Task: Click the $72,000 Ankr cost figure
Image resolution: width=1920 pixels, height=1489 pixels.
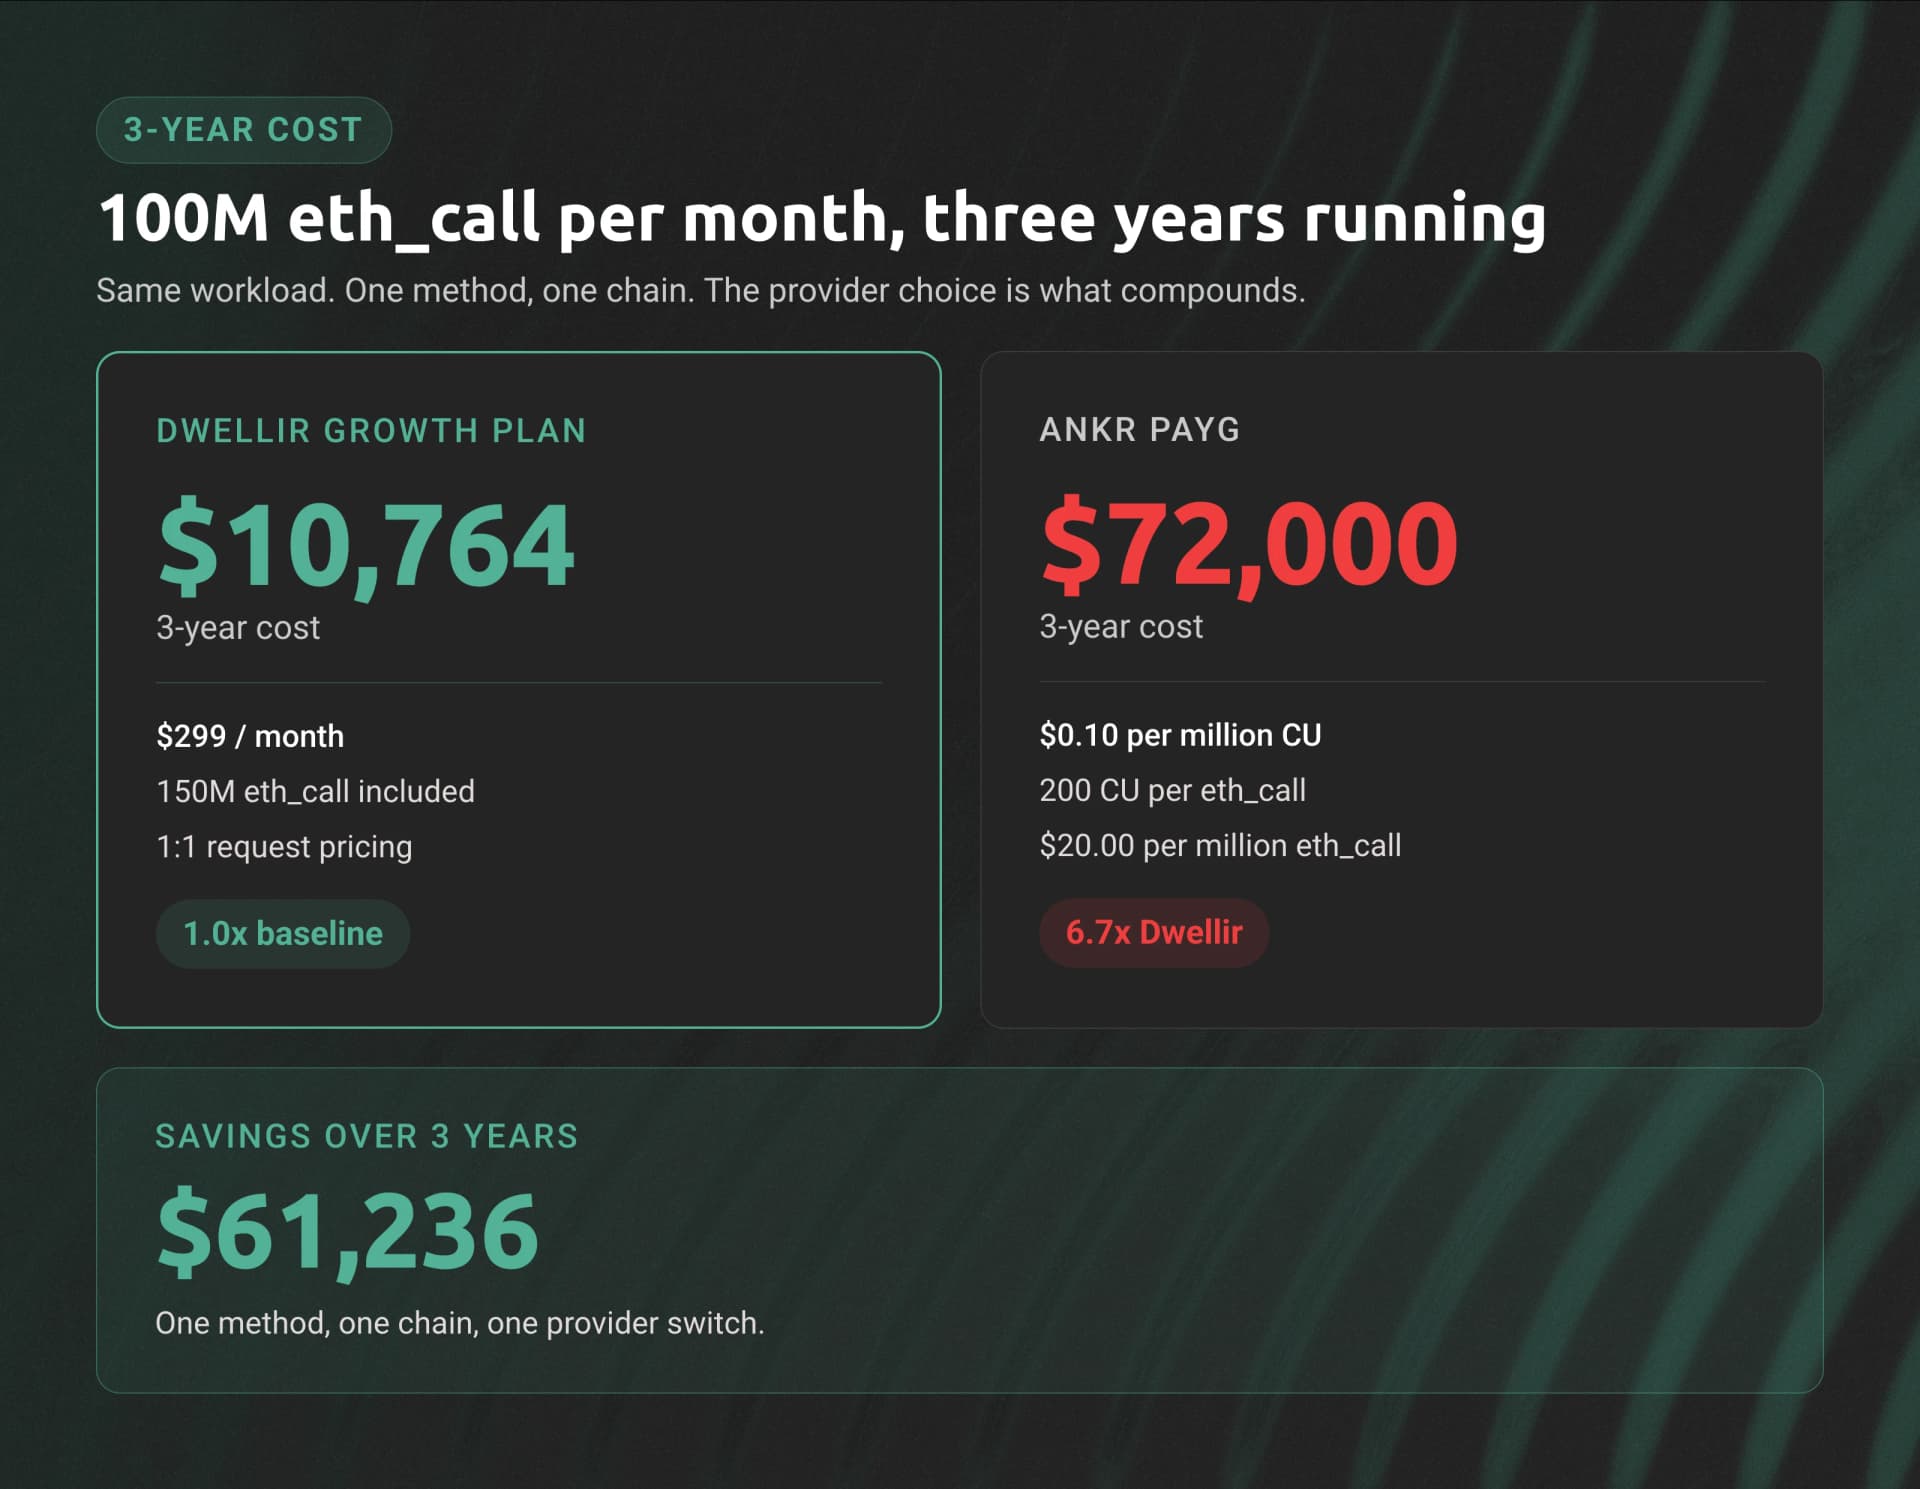Action: 1249,545
